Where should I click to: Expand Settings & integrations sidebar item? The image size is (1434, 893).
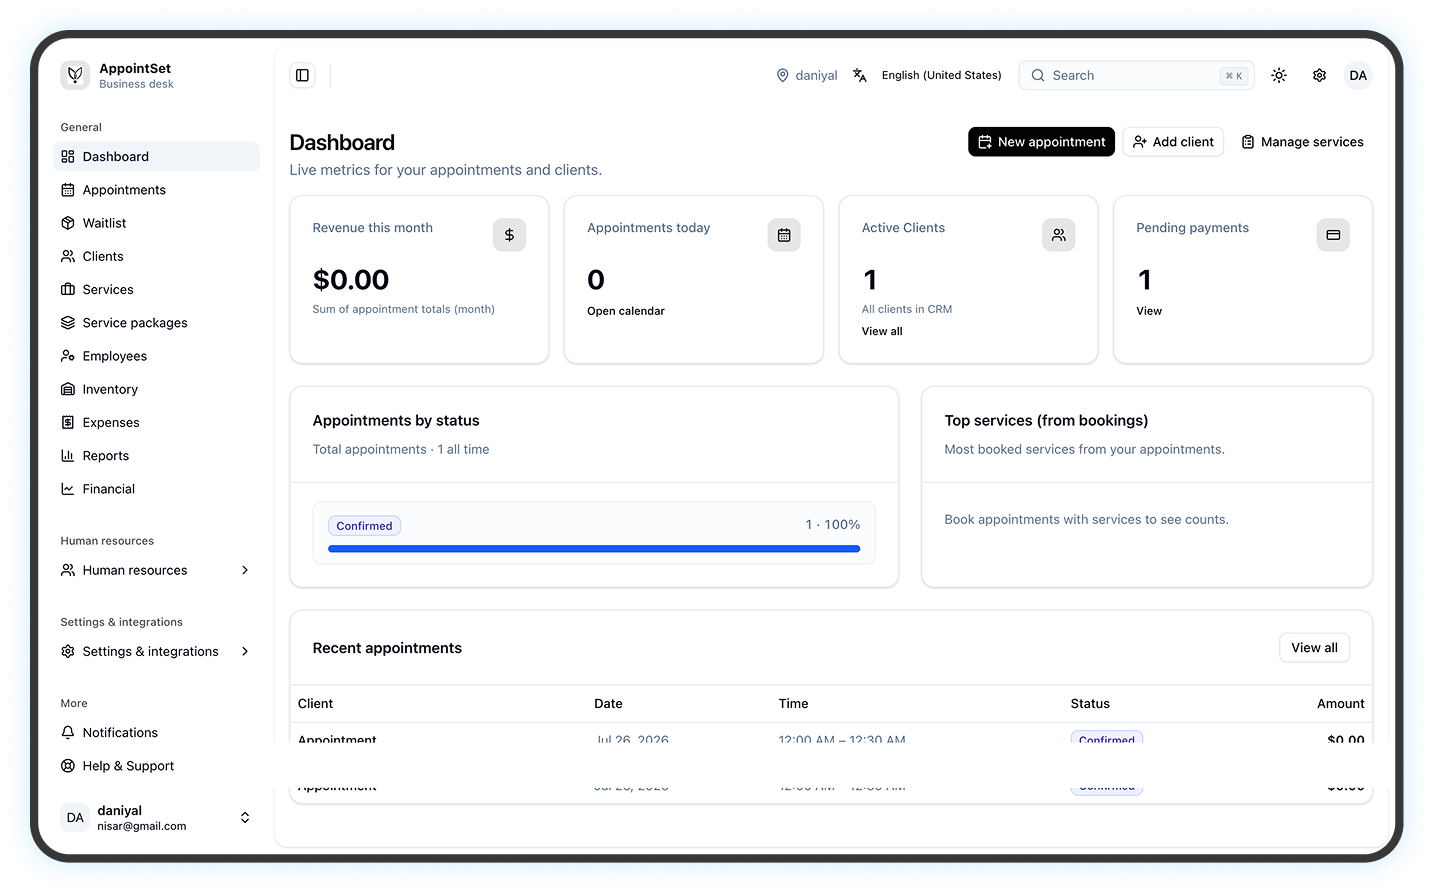point(156,651)
